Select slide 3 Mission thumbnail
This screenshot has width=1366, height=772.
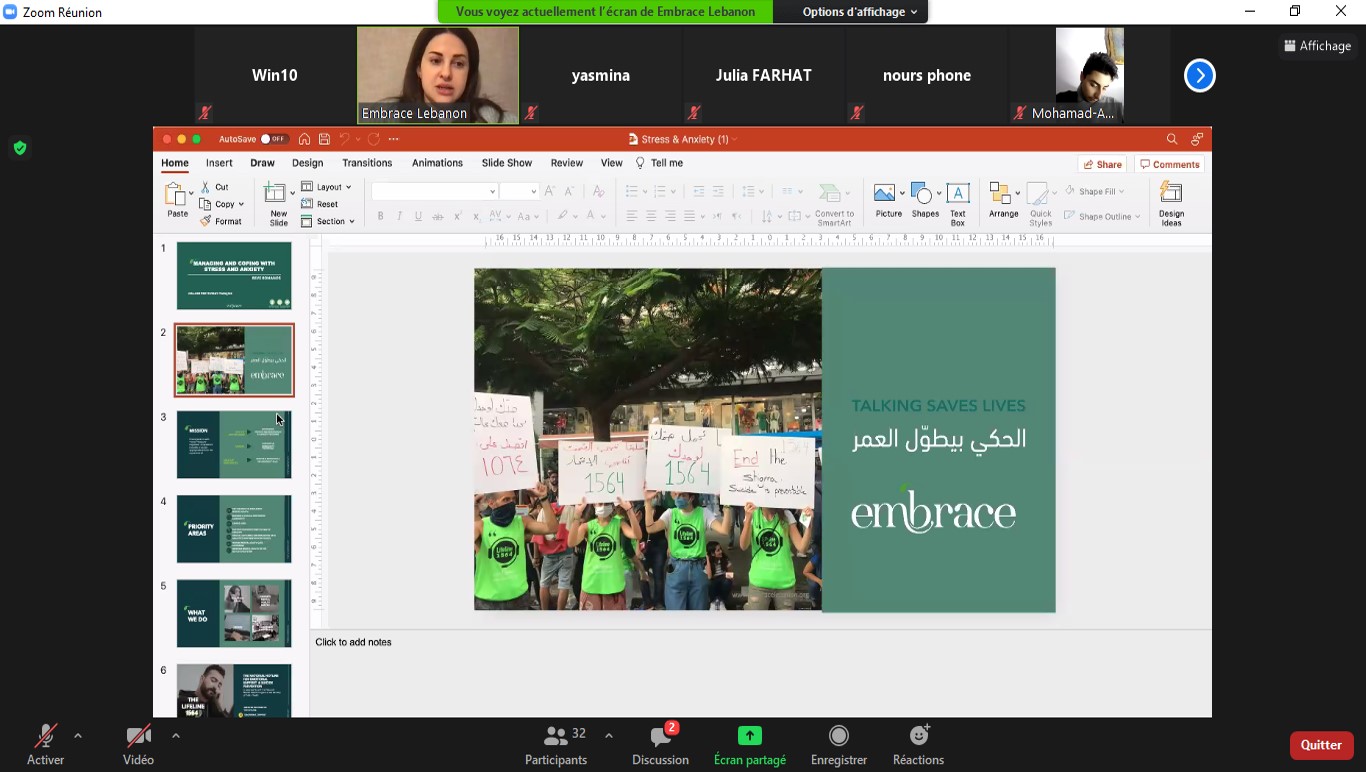point(234,444)
